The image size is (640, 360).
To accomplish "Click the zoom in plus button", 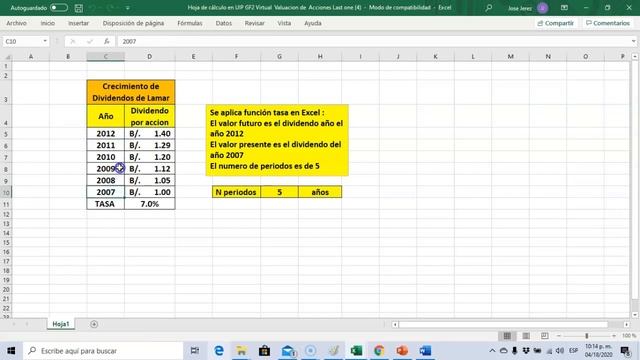I will pyautogui.click(x=614, y=336).
